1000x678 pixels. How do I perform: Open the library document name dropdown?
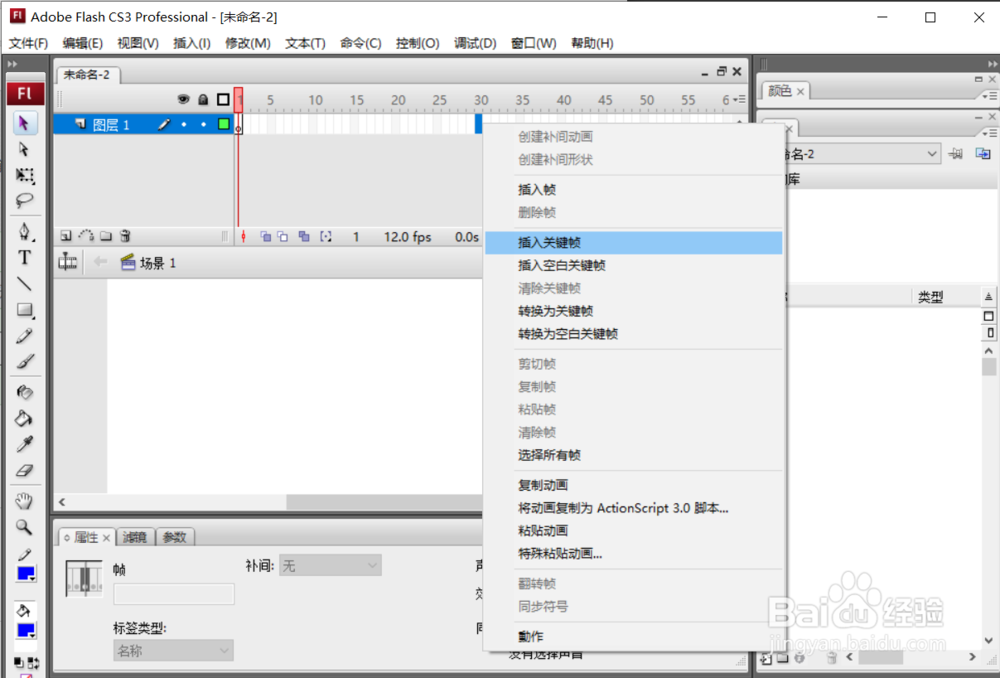tap(863, 154)
